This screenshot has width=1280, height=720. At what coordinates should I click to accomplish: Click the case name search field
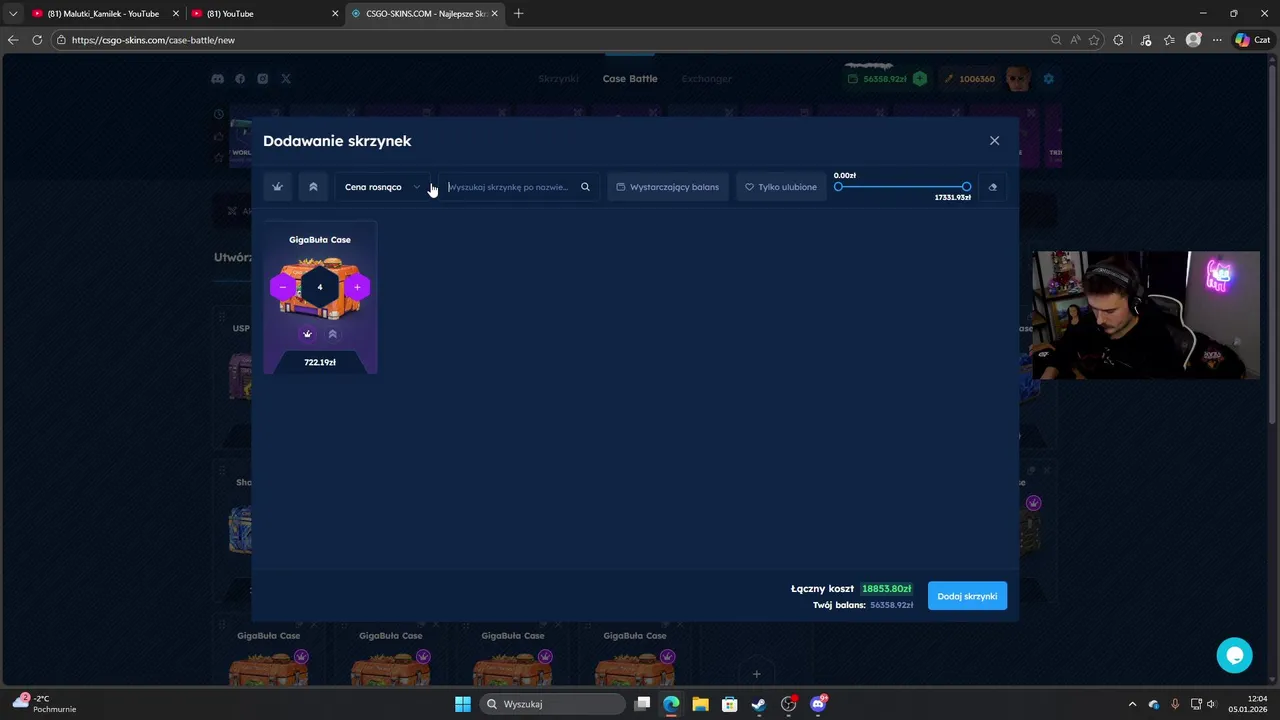click(508, 187)
